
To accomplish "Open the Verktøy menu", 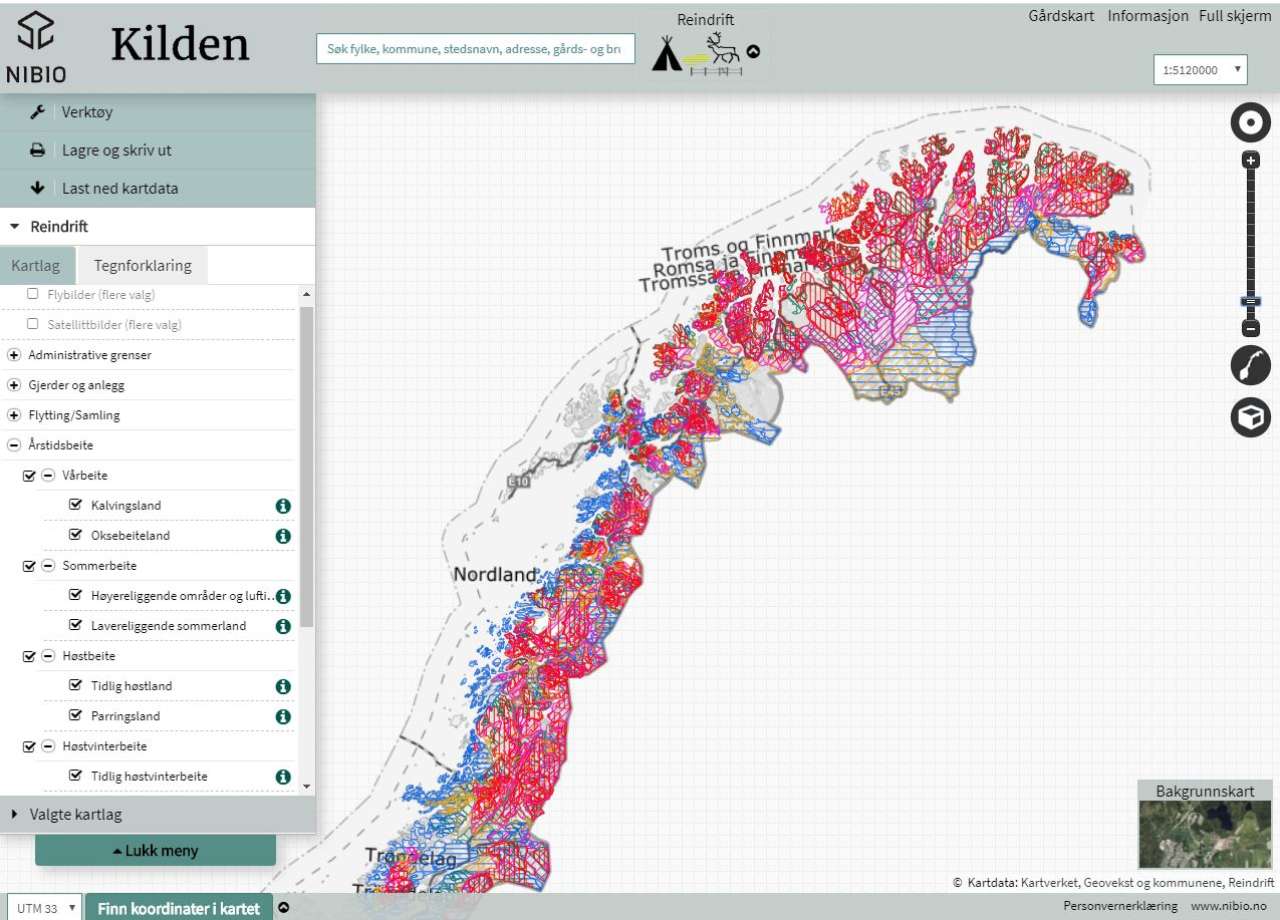I will point(158,112).
